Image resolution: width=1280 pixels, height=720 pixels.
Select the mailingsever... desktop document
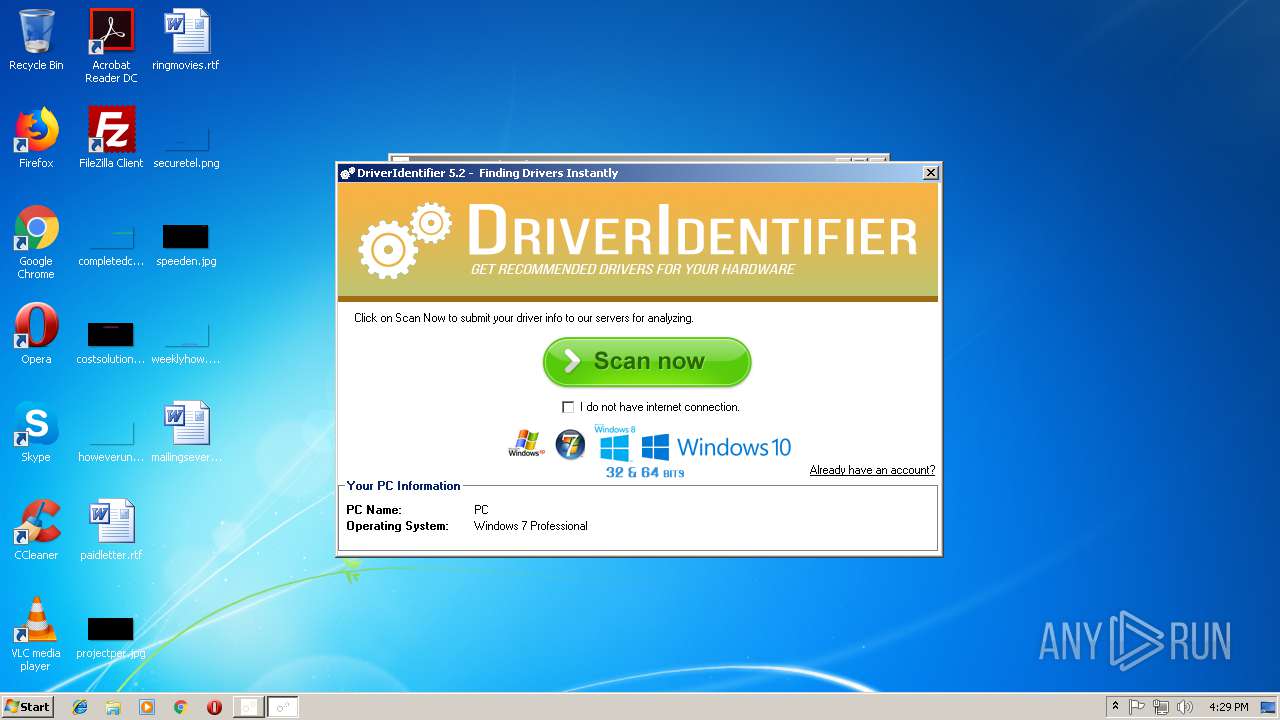(x=186, y=432)
